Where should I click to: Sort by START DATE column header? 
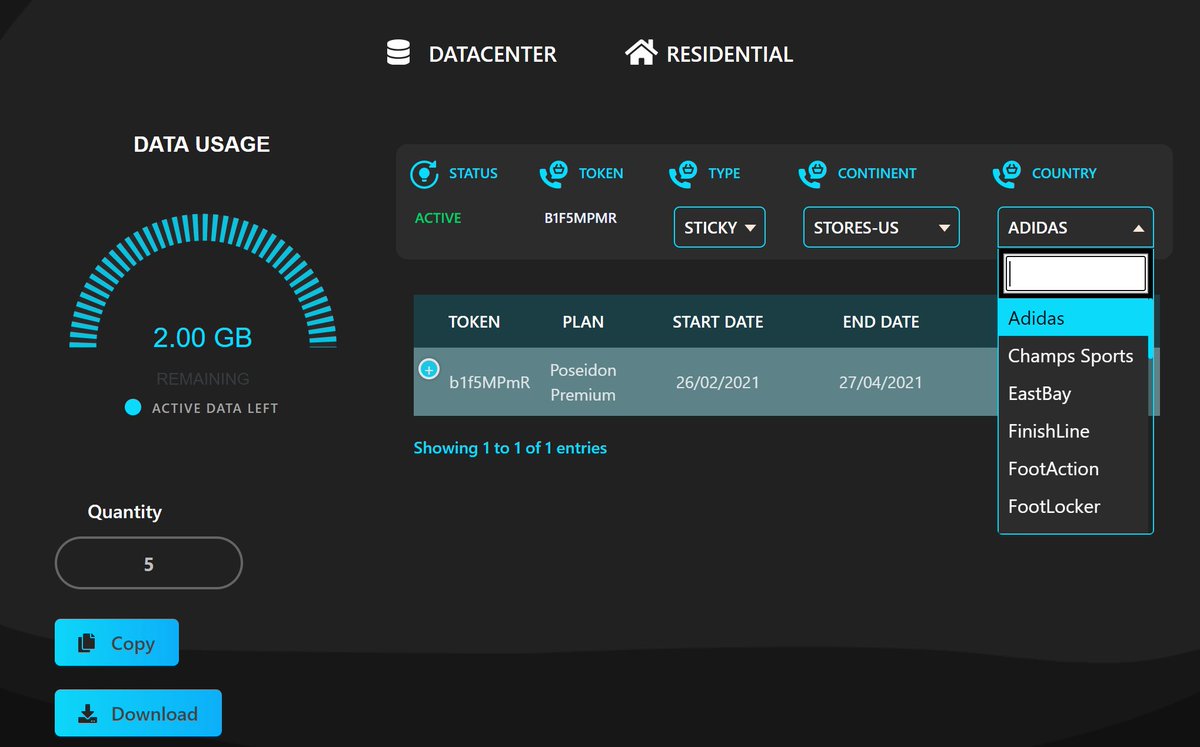tap(718, 322)
